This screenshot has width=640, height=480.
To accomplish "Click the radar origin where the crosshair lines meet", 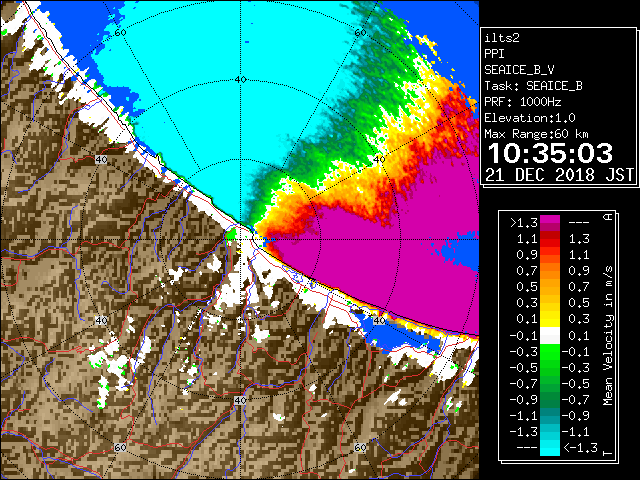I will [240, 240].
